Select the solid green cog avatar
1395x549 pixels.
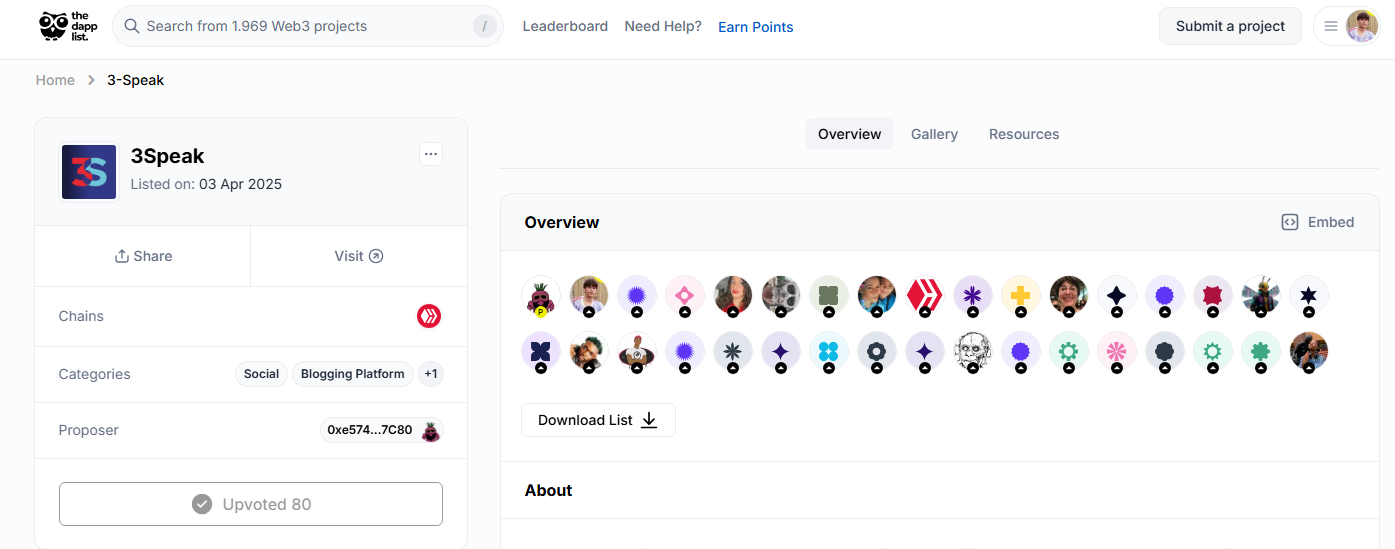click(x=1261, y=352)
